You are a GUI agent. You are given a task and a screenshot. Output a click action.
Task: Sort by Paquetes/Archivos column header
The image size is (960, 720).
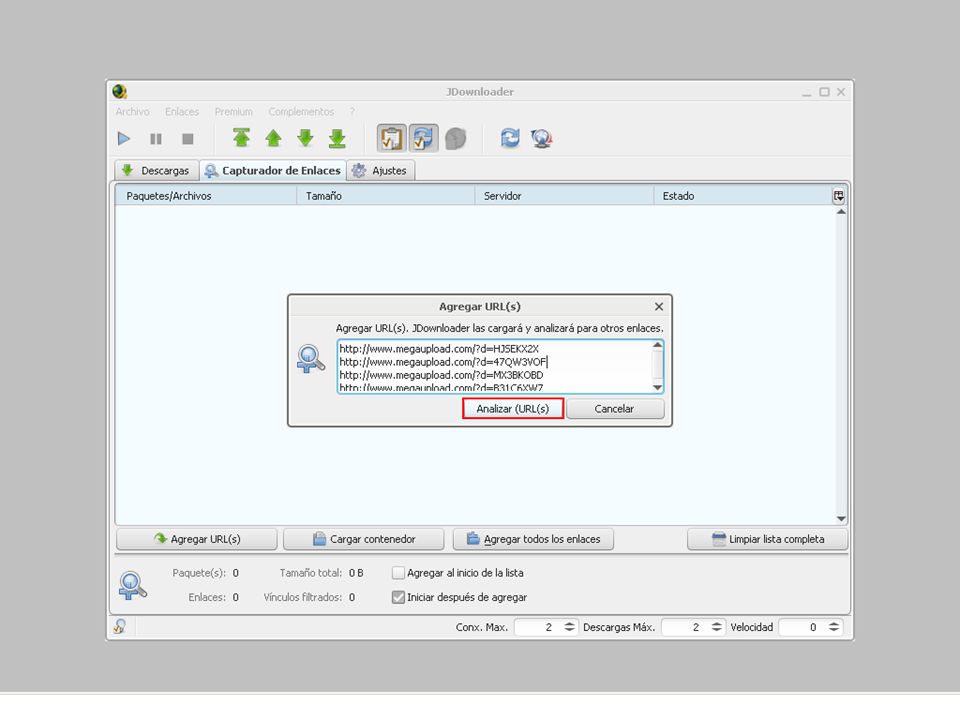coord(206,196)
